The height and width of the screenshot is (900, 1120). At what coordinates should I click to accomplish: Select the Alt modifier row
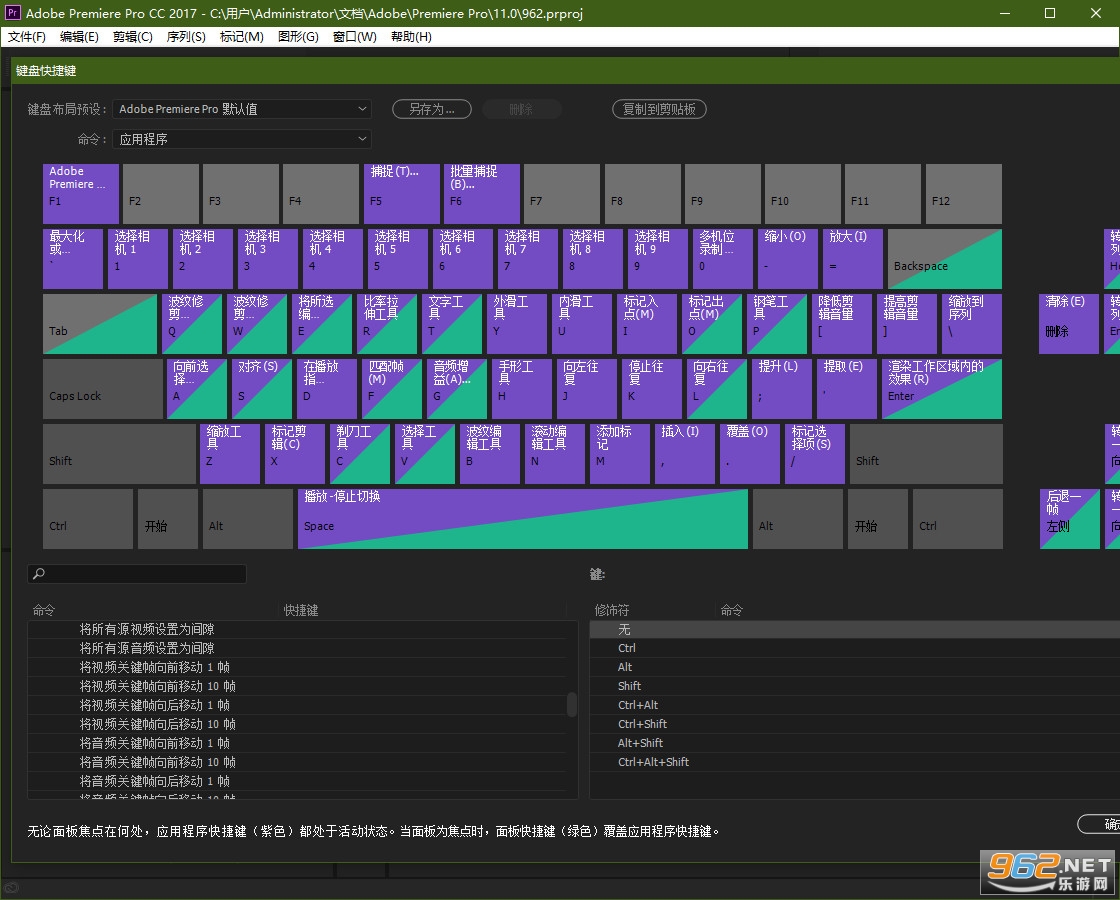[854, 667]
